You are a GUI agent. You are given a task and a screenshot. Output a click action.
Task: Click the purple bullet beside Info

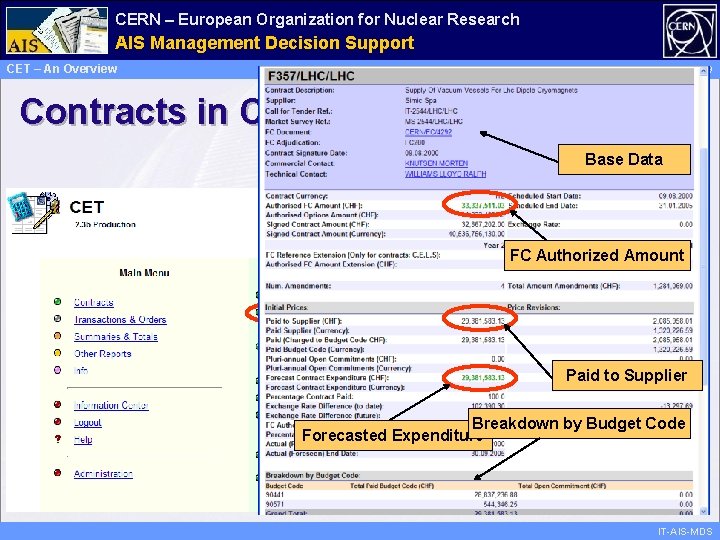57,370
